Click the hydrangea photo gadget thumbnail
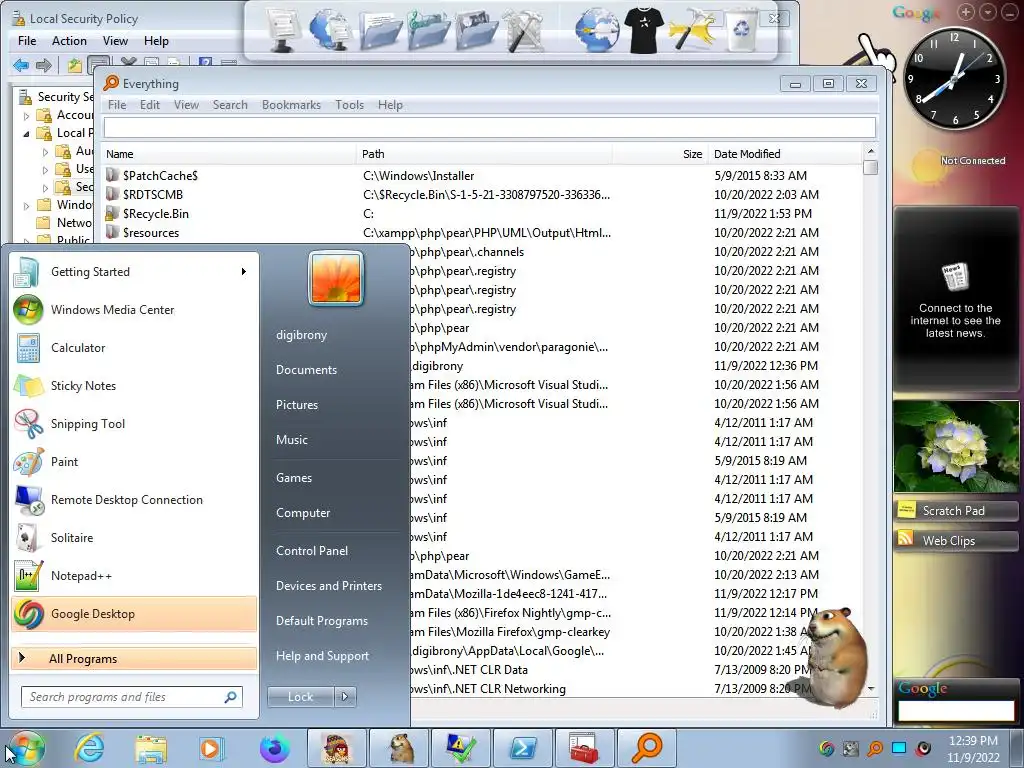This screenshot has height=768, width=1024. pos(956,447)
